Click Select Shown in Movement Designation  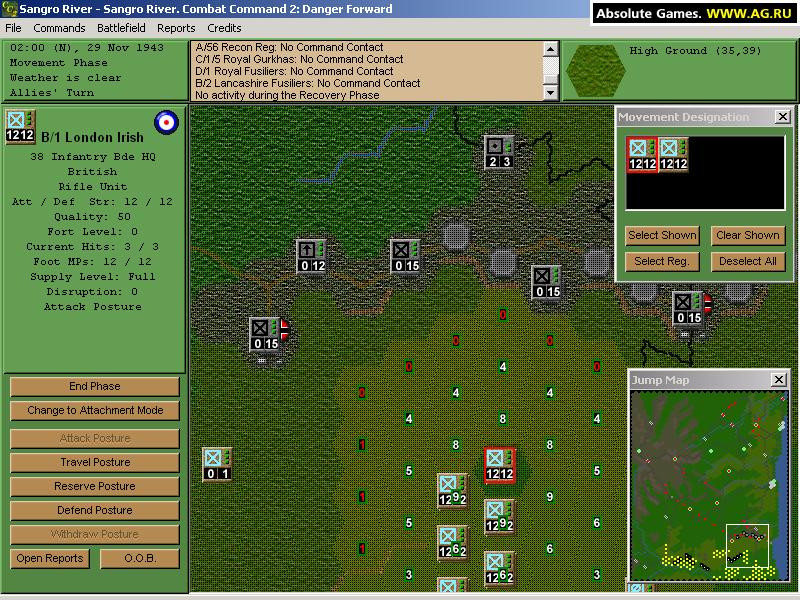[x=662, y=235]
